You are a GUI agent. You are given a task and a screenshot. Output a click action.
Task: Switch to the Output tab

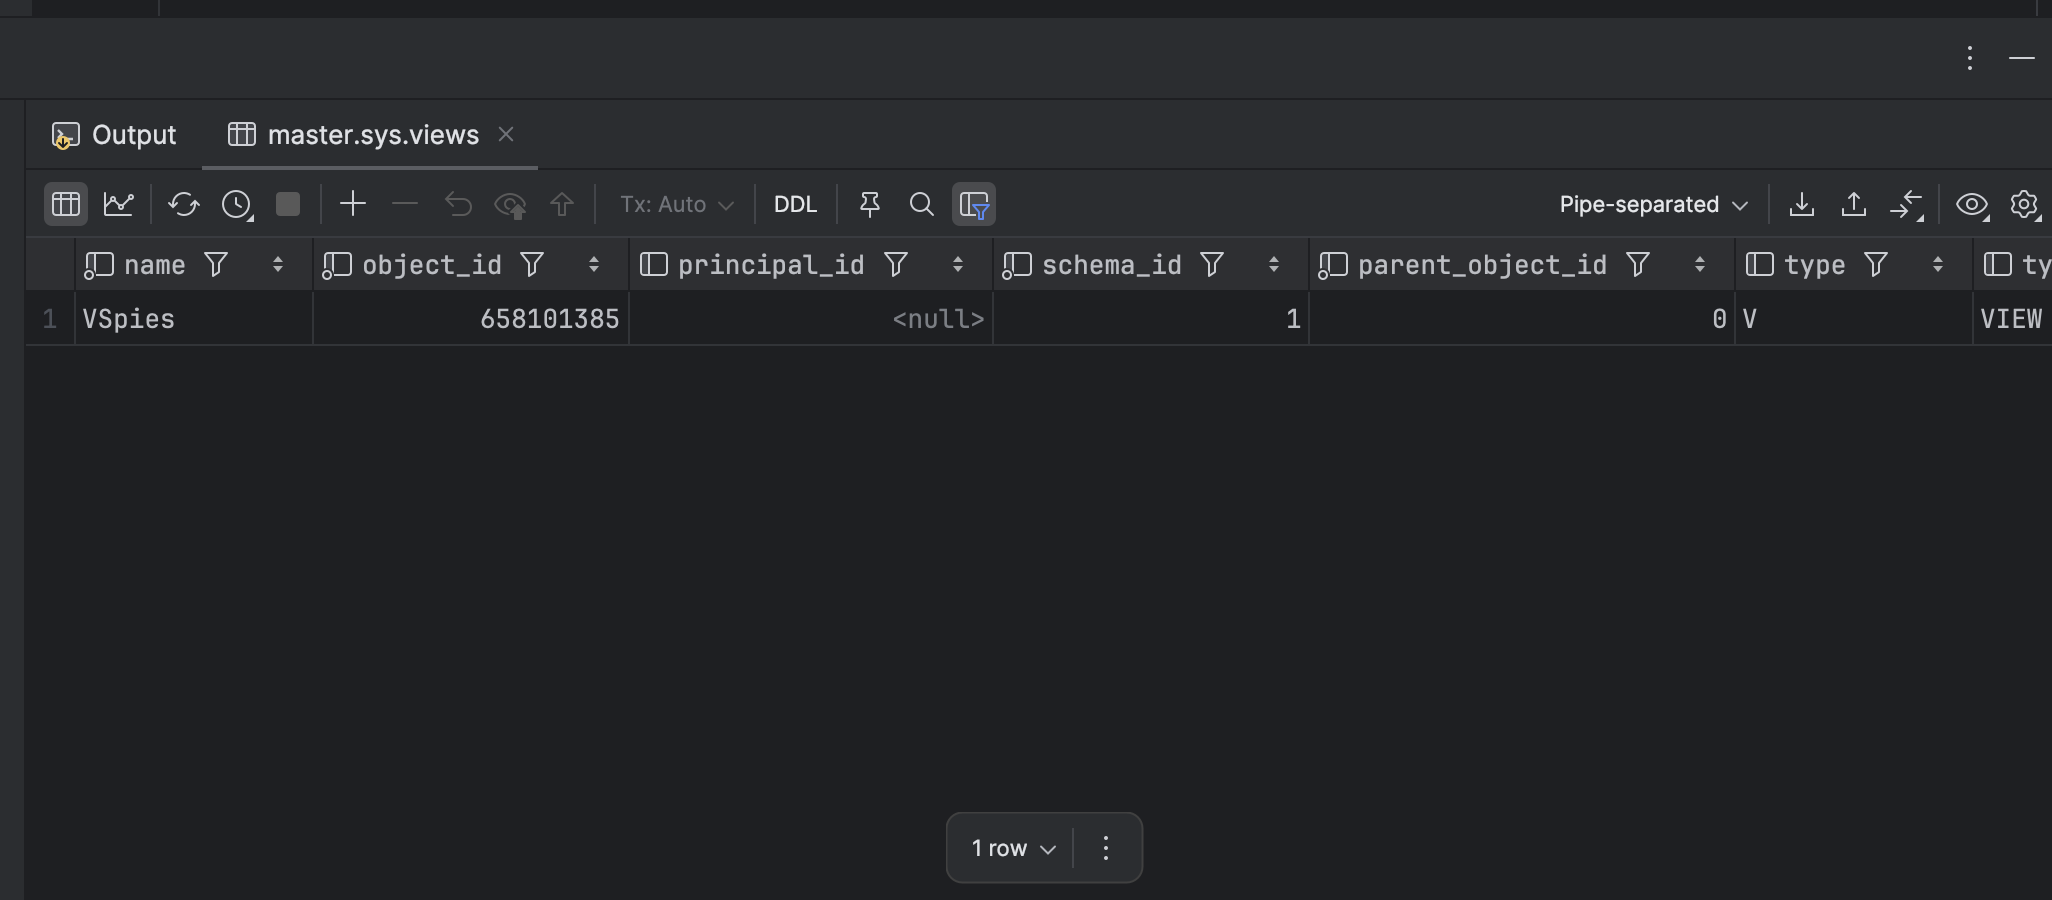point(115,135)
